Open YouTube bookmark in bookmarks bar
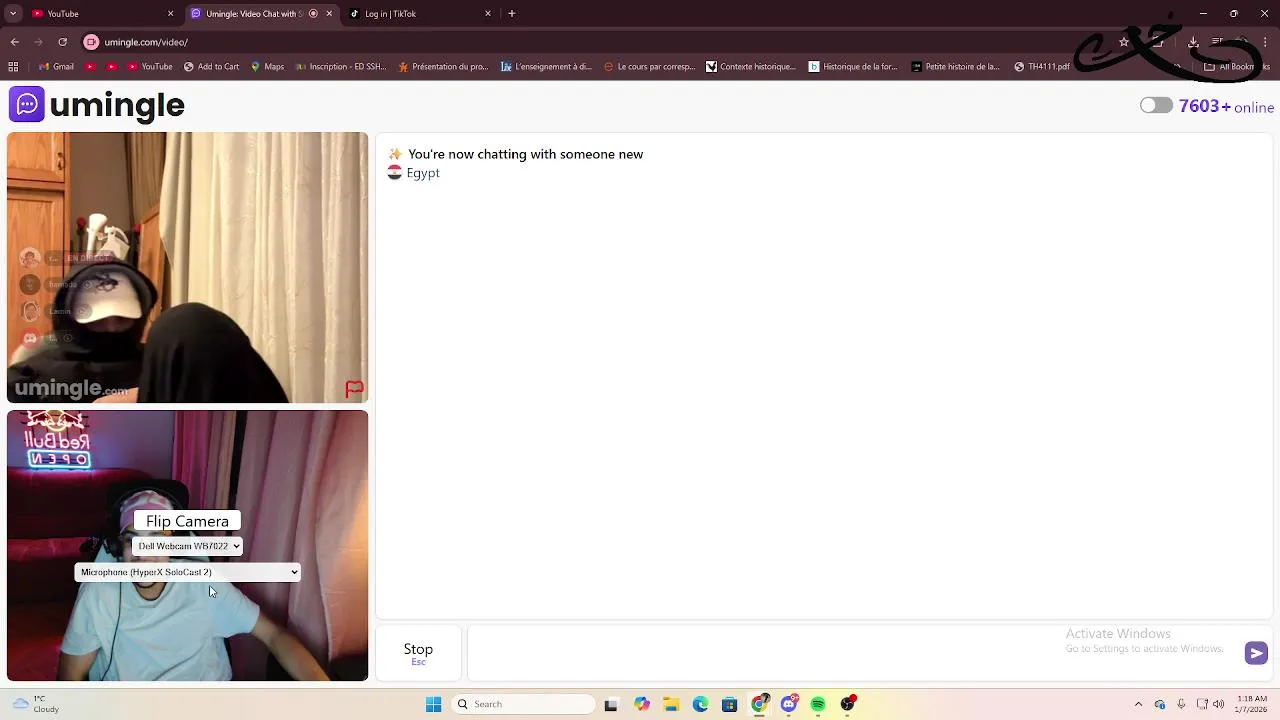The height and width of the screenshot is (720, 1280). point(148,67)
